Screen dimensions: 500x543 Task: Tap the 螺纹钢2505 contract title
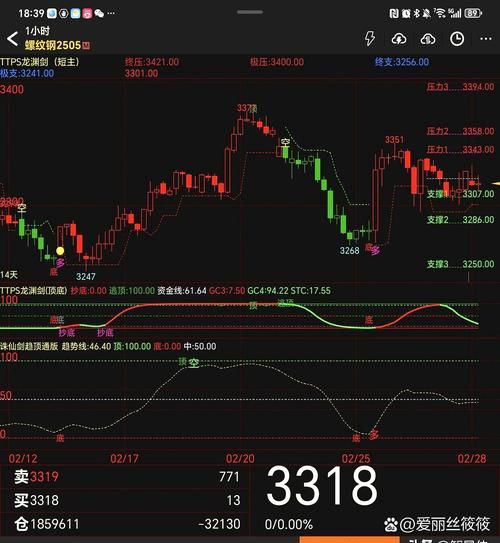point(53,45)
